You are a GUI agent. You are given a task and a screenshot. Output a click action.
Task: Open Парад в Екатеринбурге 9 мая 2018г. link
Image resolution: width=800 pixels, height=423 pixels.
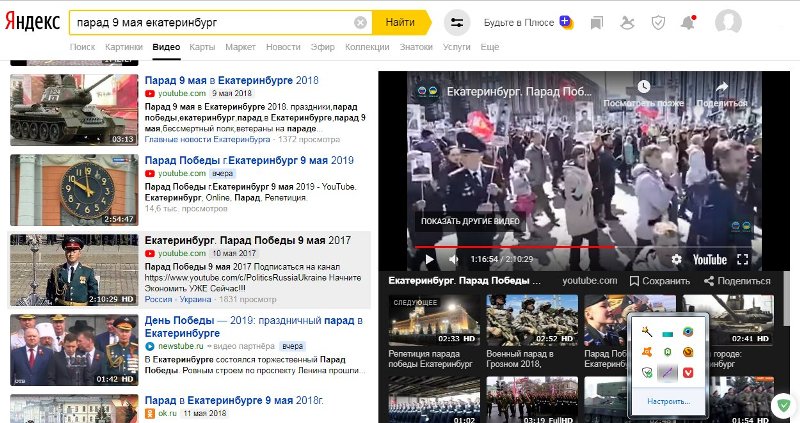(234, 400)
